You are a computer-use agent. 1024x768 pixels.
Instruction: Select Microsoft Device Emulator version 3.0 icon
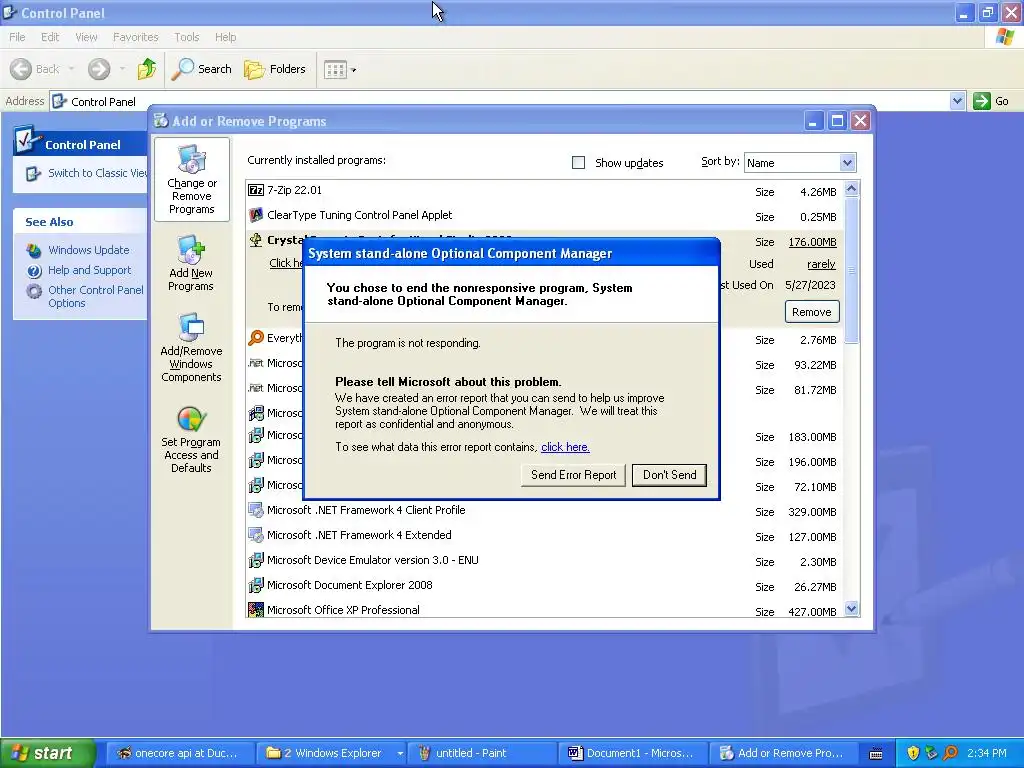256,560
